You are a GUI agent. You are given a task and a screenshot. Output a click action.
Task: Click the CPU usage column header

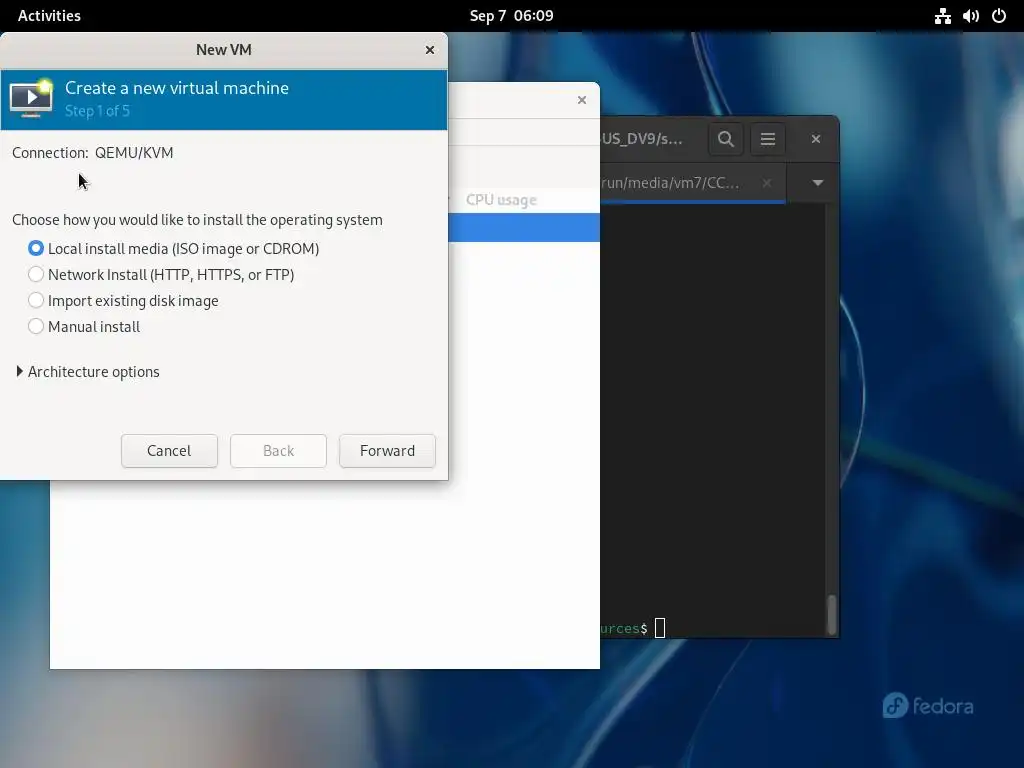pyautogui.click(x=501, y=200)
